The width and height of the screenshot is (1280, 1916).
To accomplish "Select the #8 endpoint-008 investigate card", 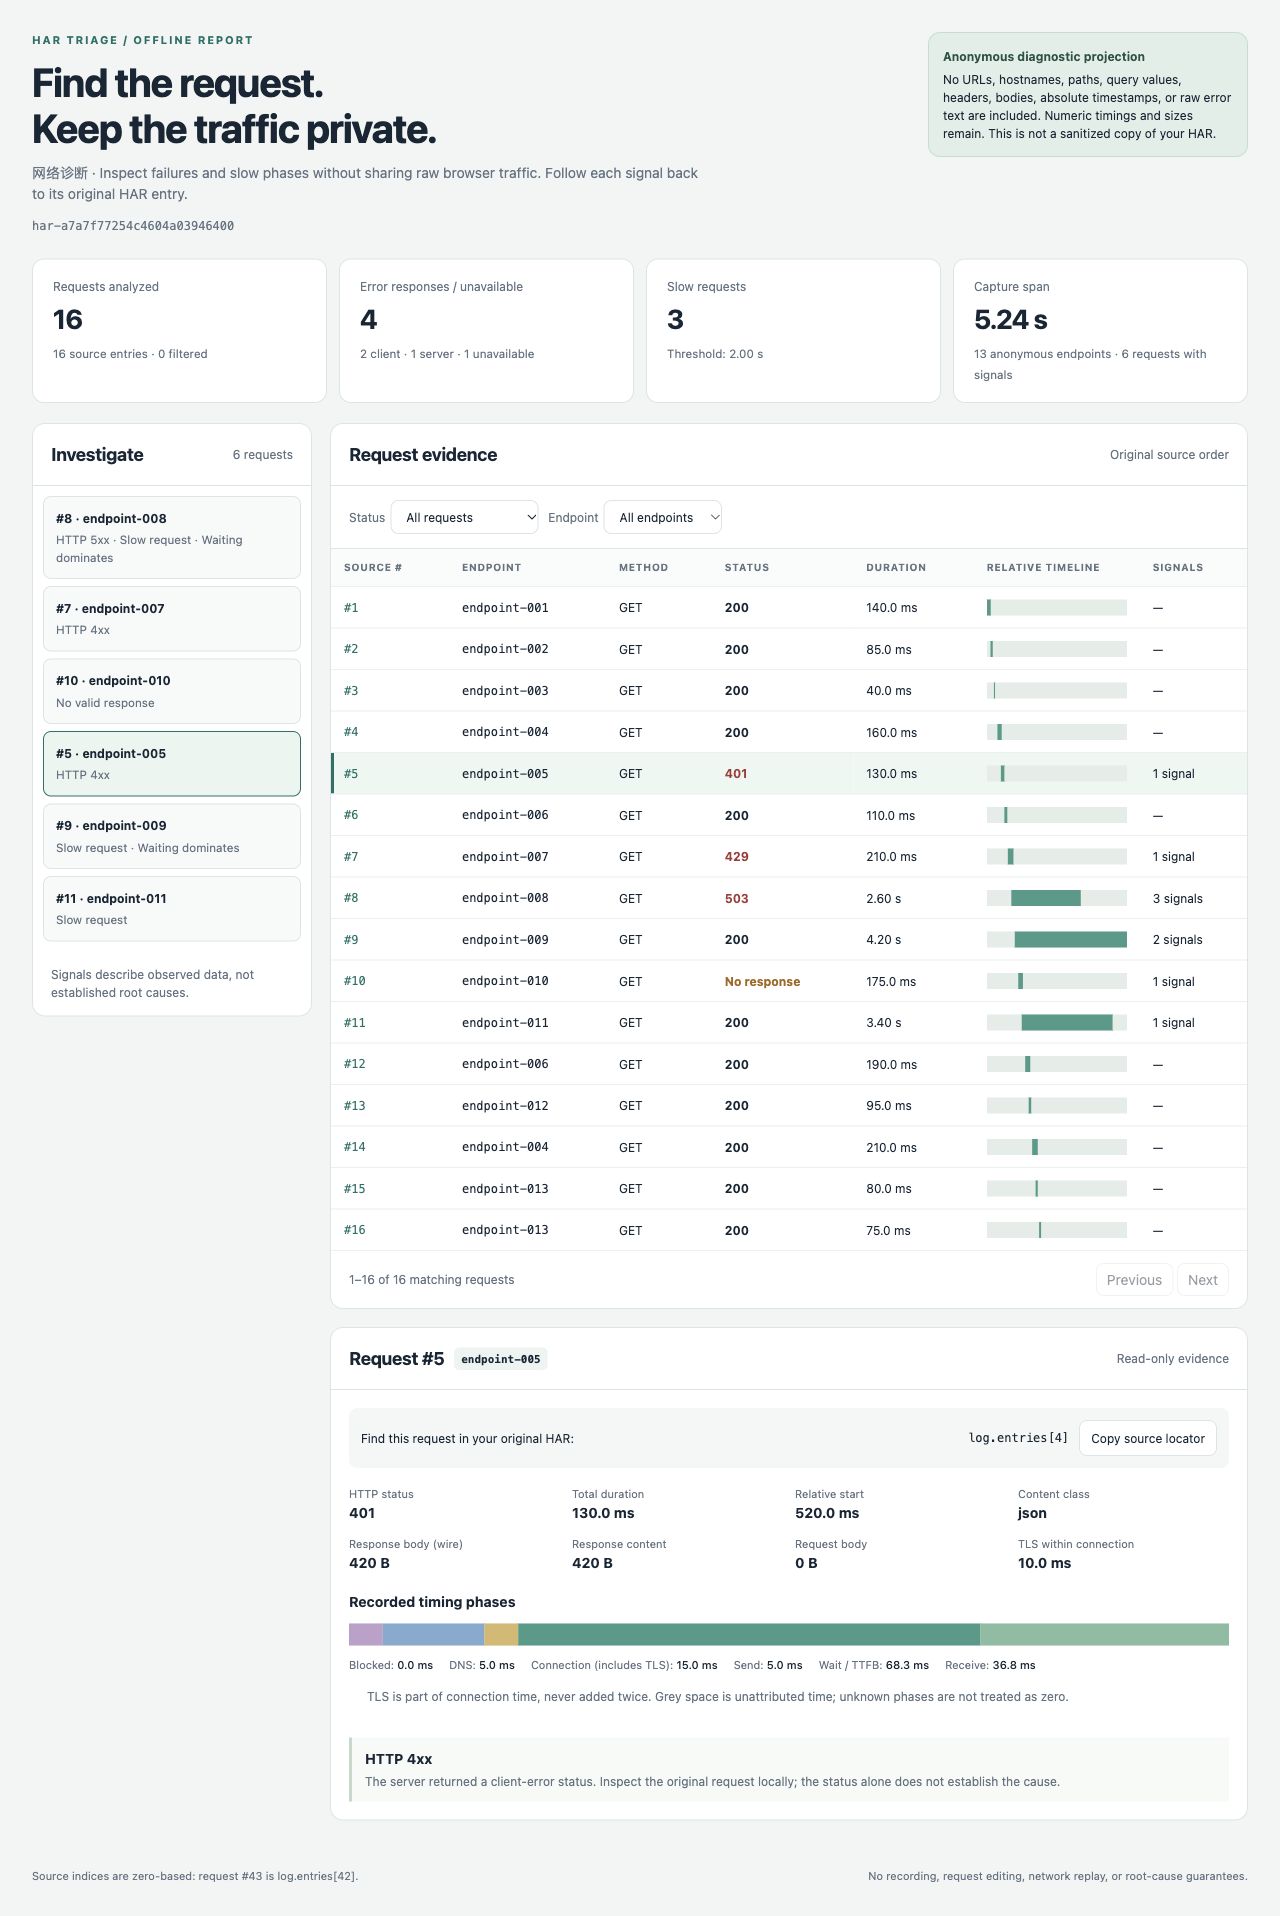I will [172, 537].
